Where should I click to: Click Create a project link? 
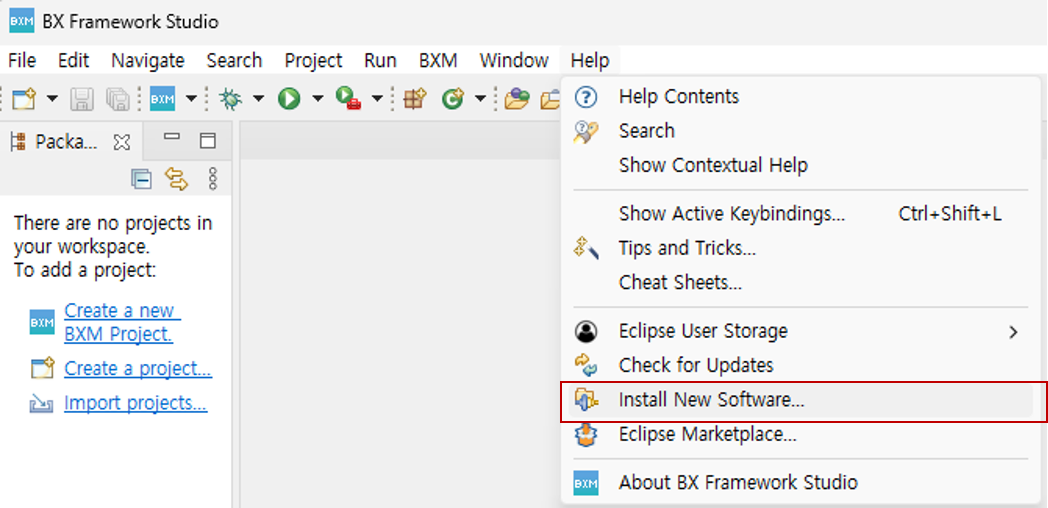pyautogui.click(x=138, y=368)
